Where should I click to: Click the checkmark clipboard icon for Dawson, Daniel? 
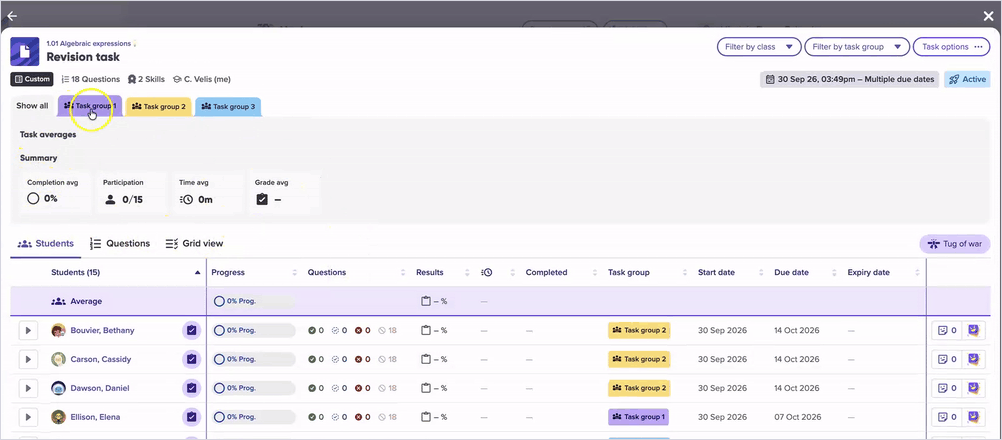pos(191,388)
